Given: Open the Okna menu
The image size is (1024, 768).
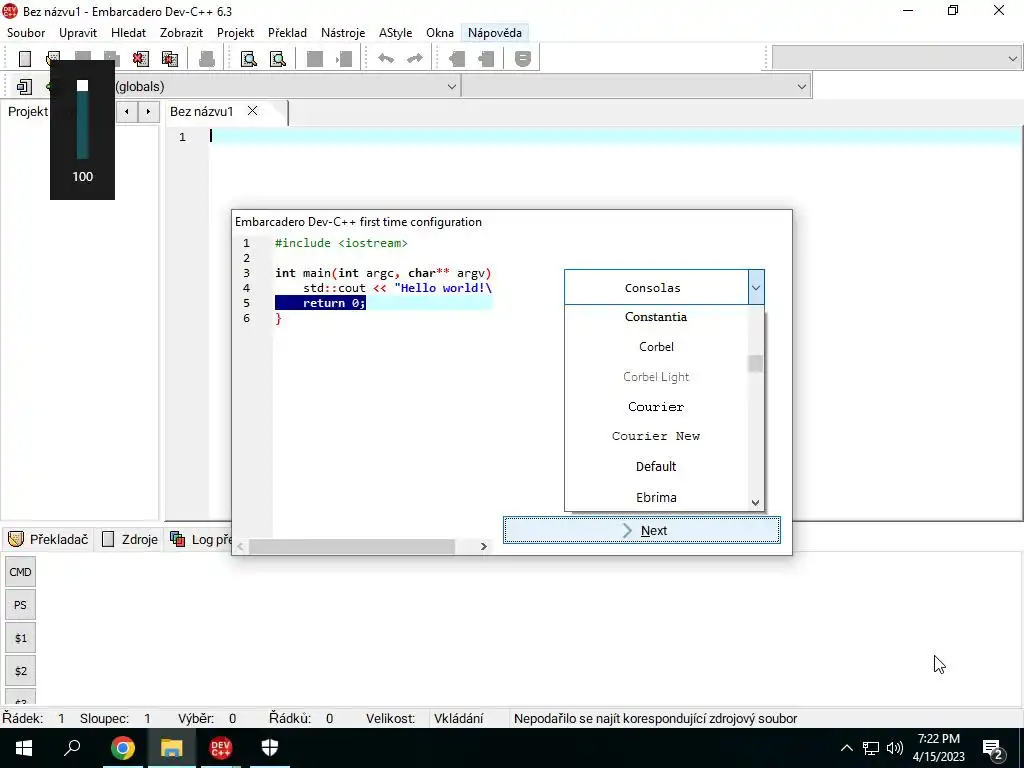Looking at the screenshot, I should click(x=440, y=33).
